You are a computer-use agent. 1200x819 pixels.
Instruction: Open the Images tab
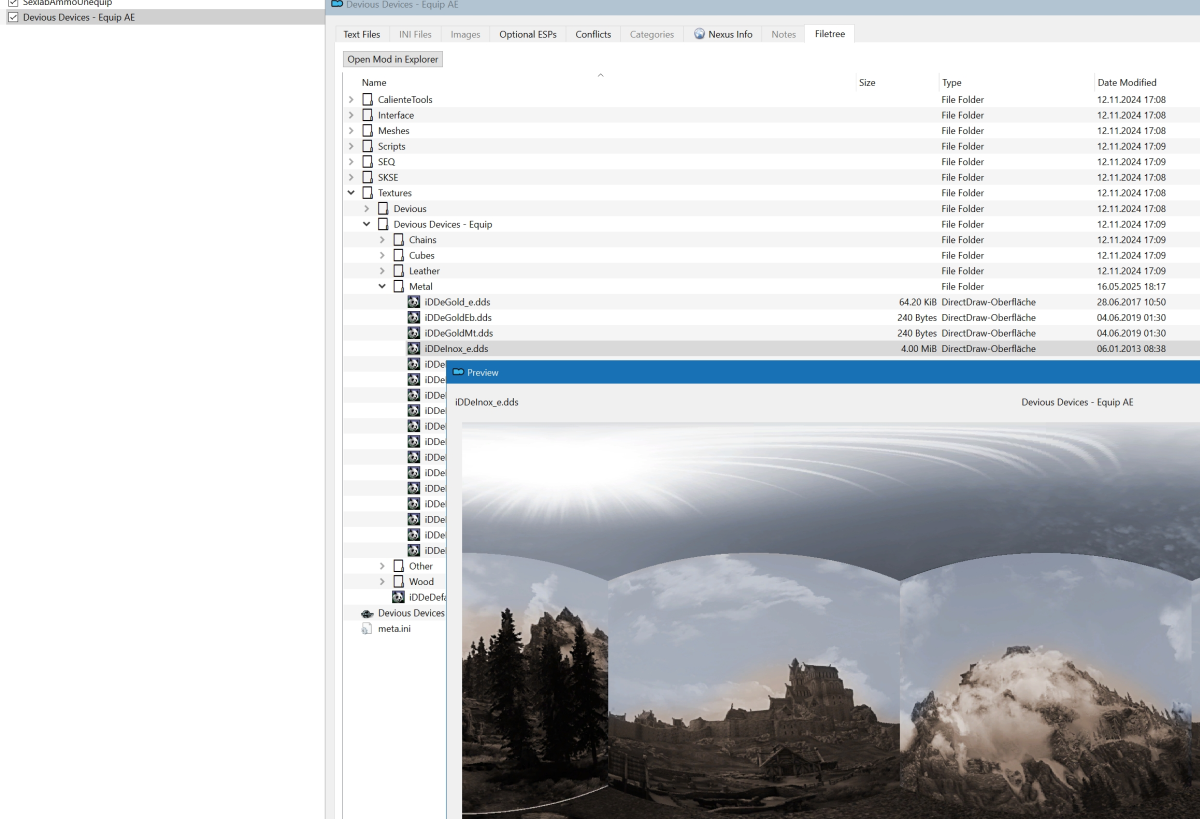[465, 34]
